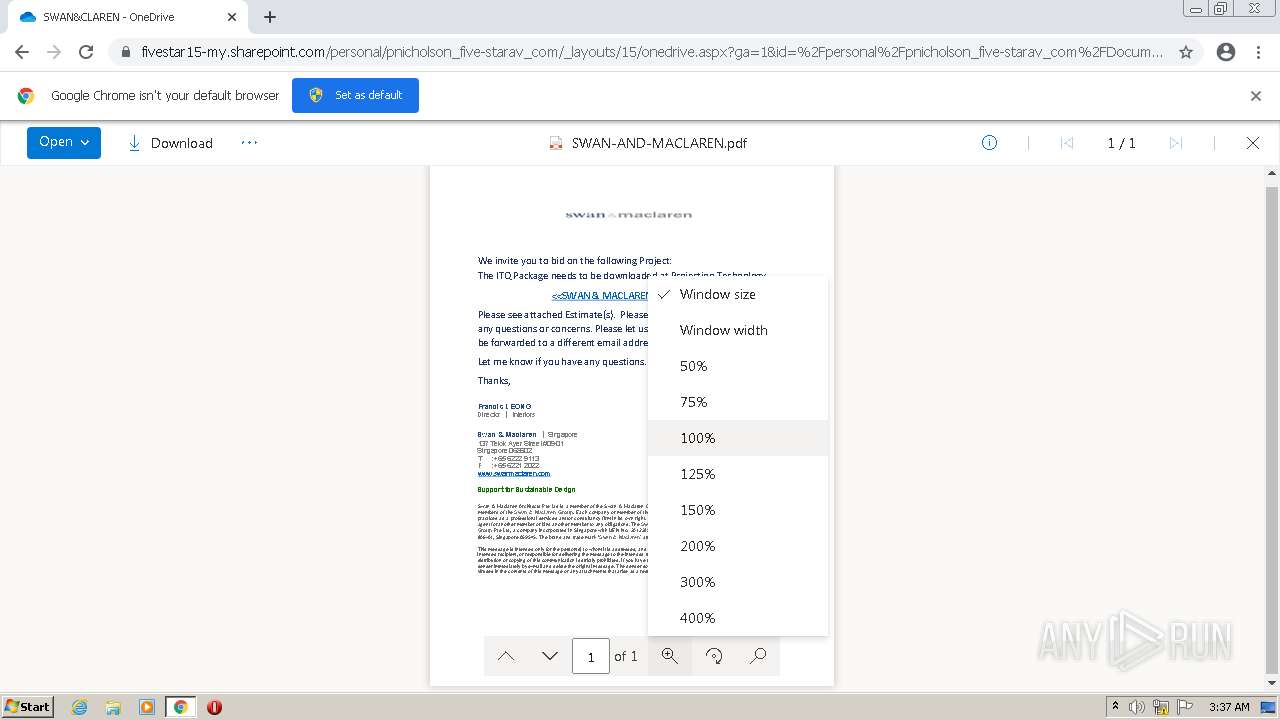The height and width of the screenshot is (720, 1280).
Task: Visit www.swanmaclaren.com link in signature
Action: point(514,474)
